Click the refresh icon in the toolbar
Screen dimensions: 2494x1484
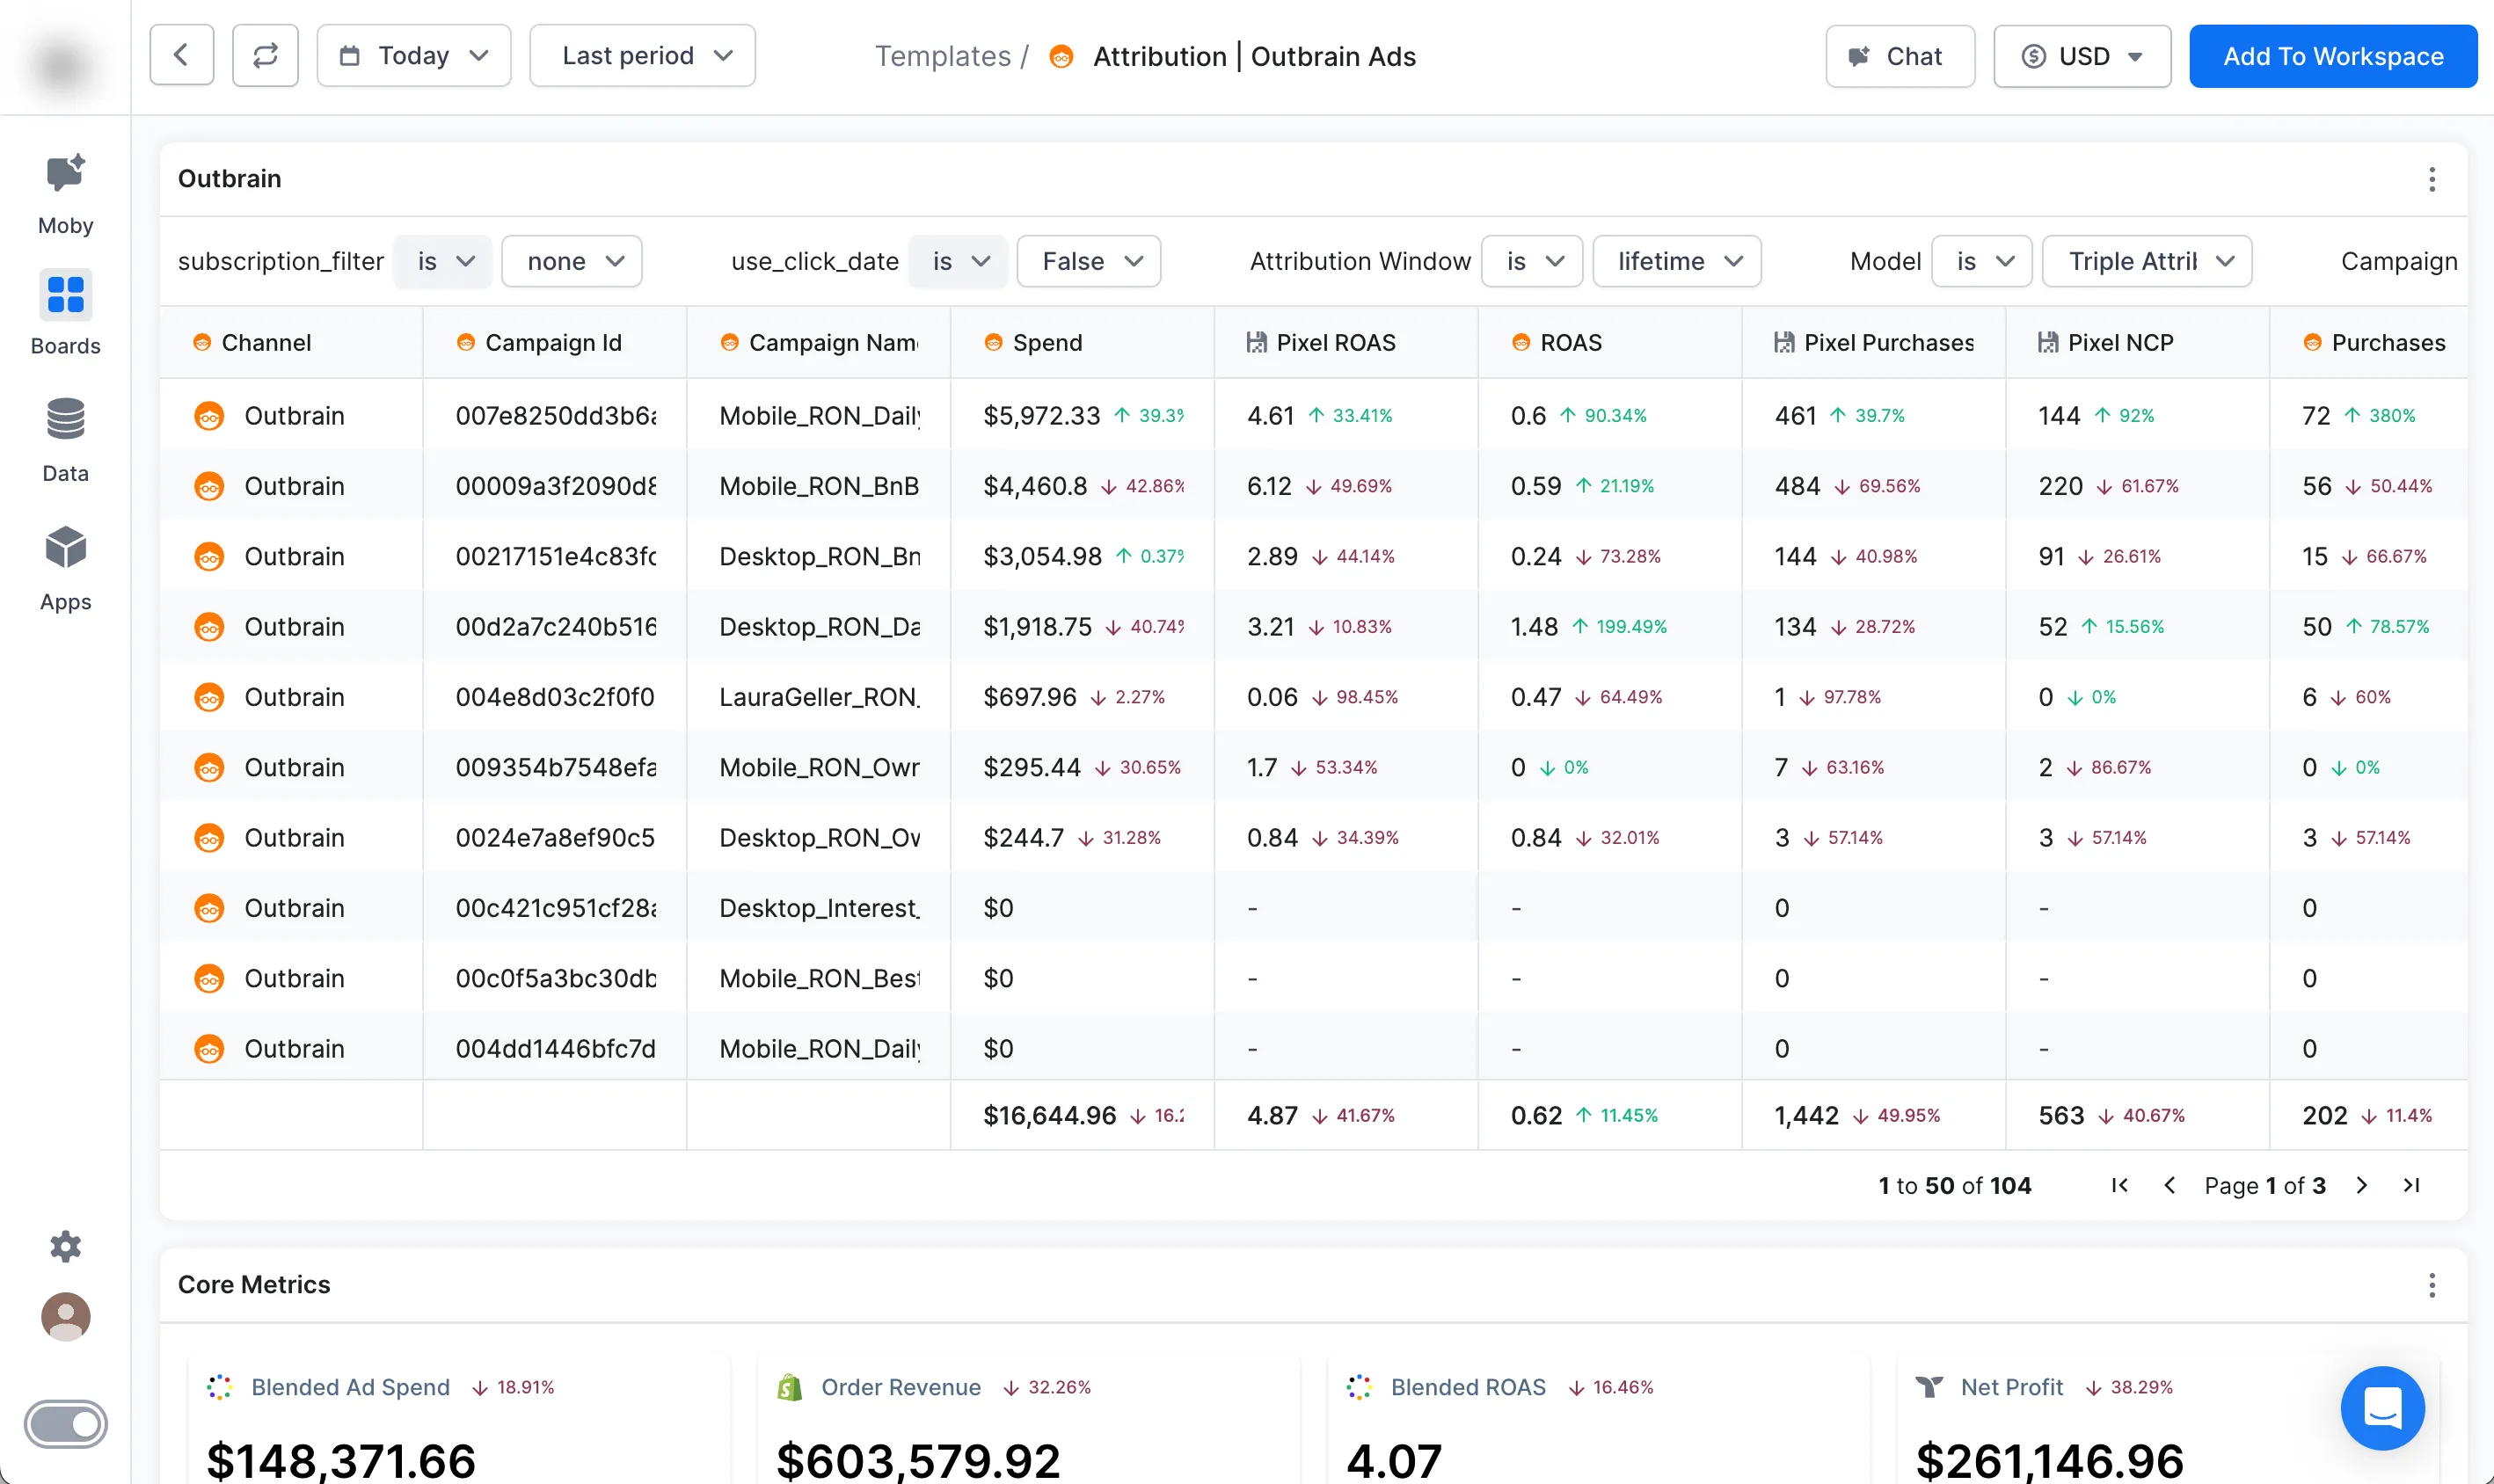pos(265,56)
